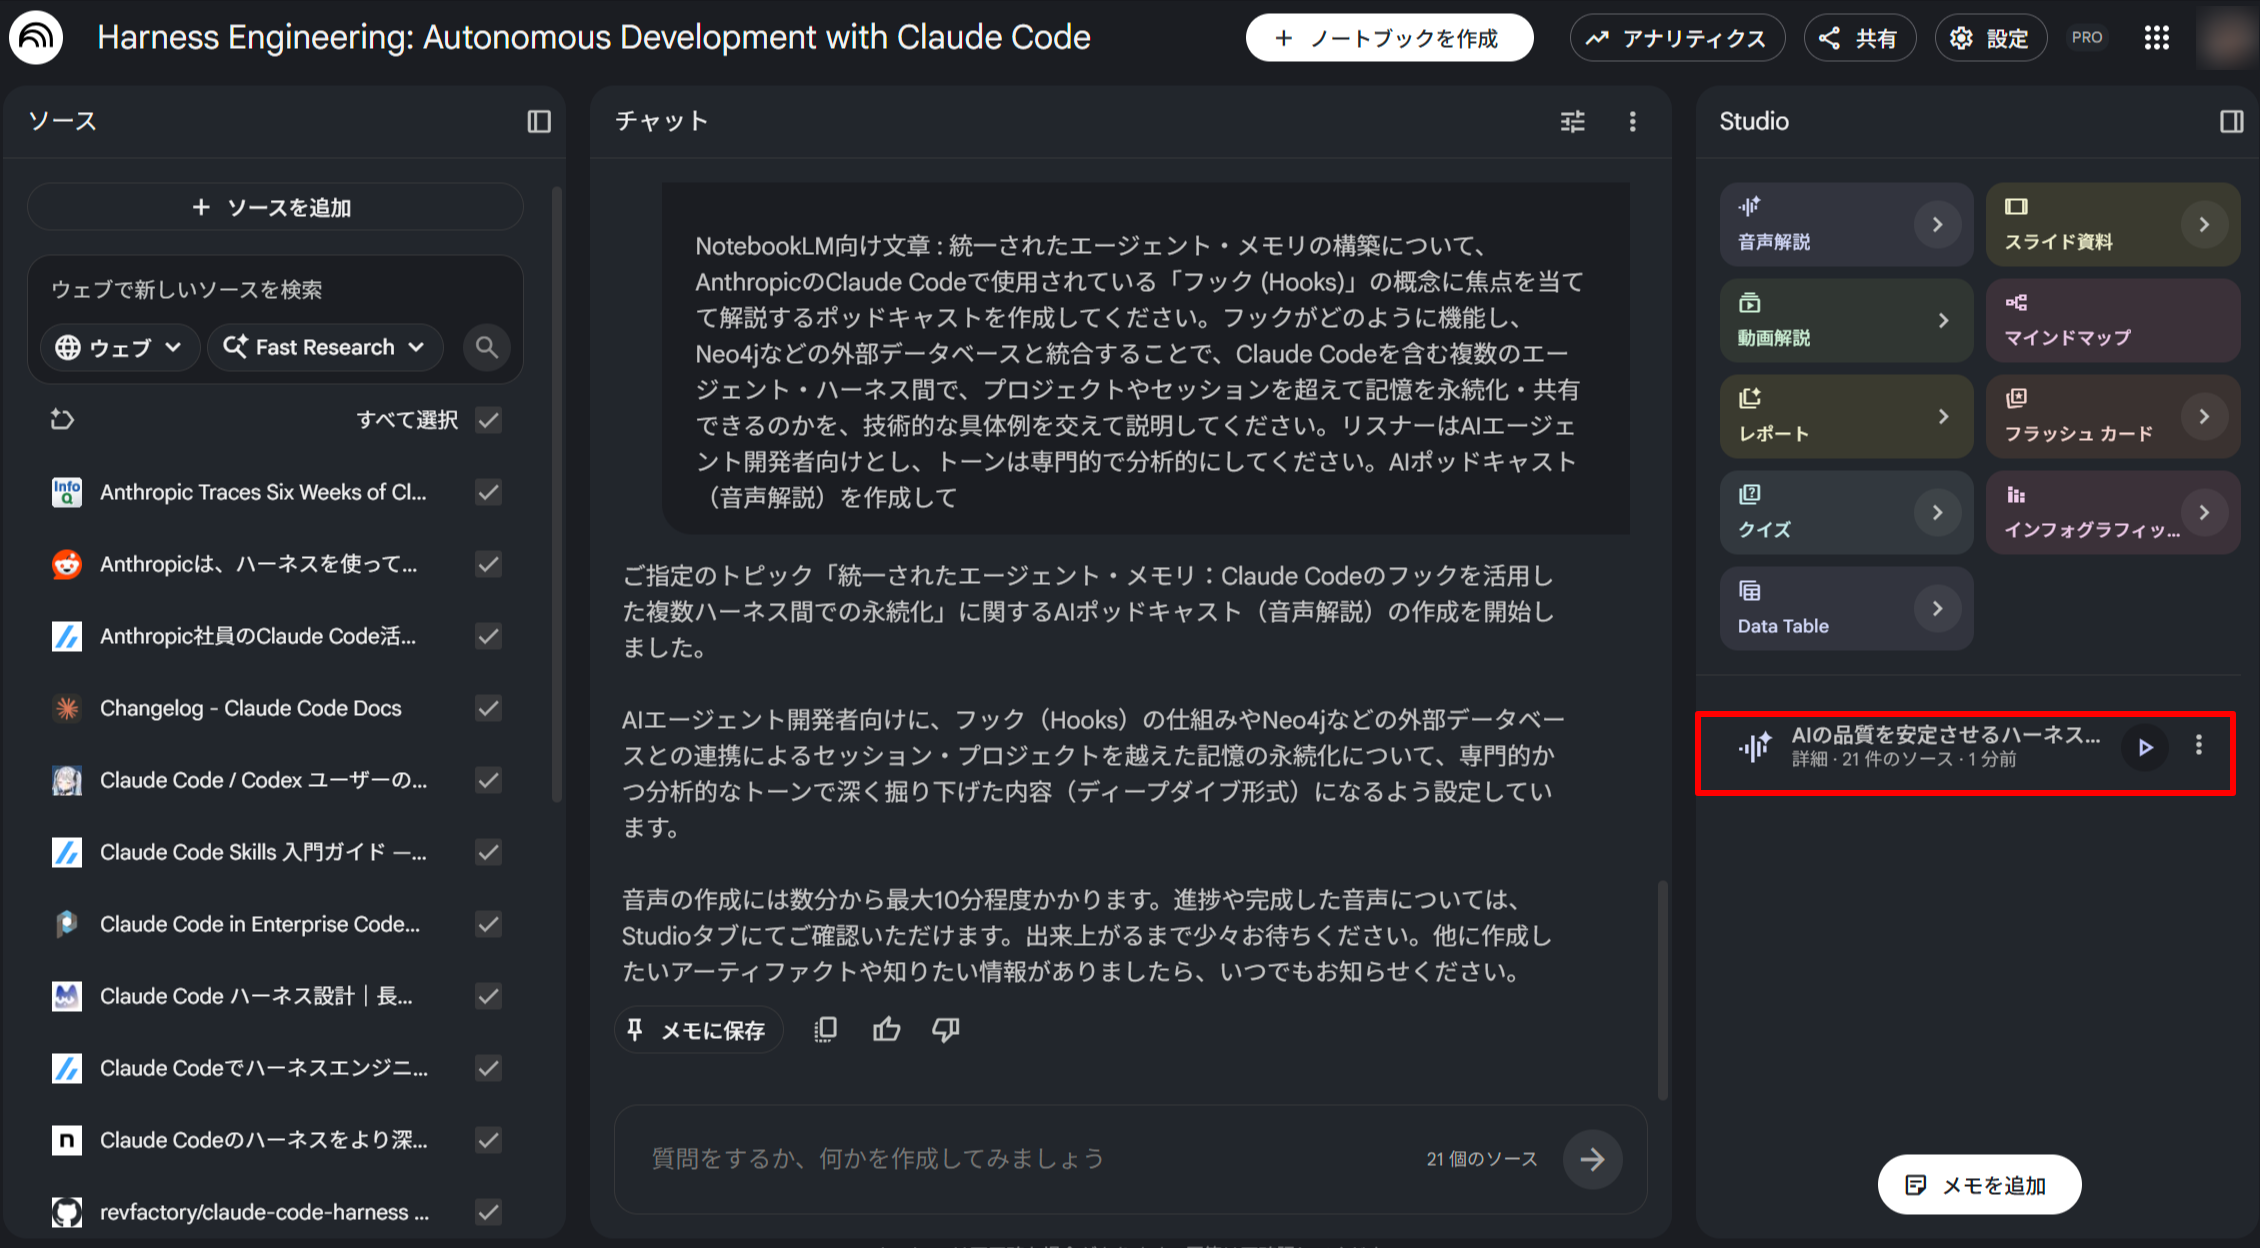This screenshot has width=2260, height=1248.
Task: Uncheck Changelog - Claude Code Docs source
Action: [x=488, y=708]
